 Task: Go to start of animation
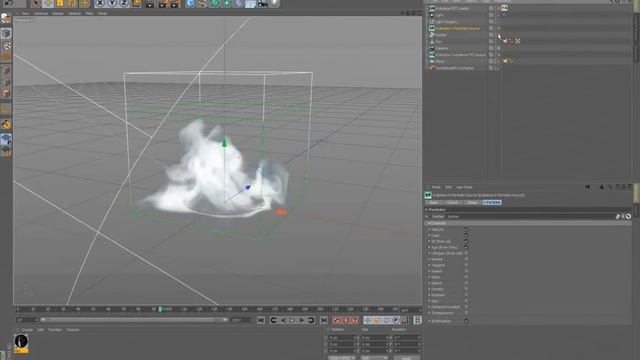[261, 320]
